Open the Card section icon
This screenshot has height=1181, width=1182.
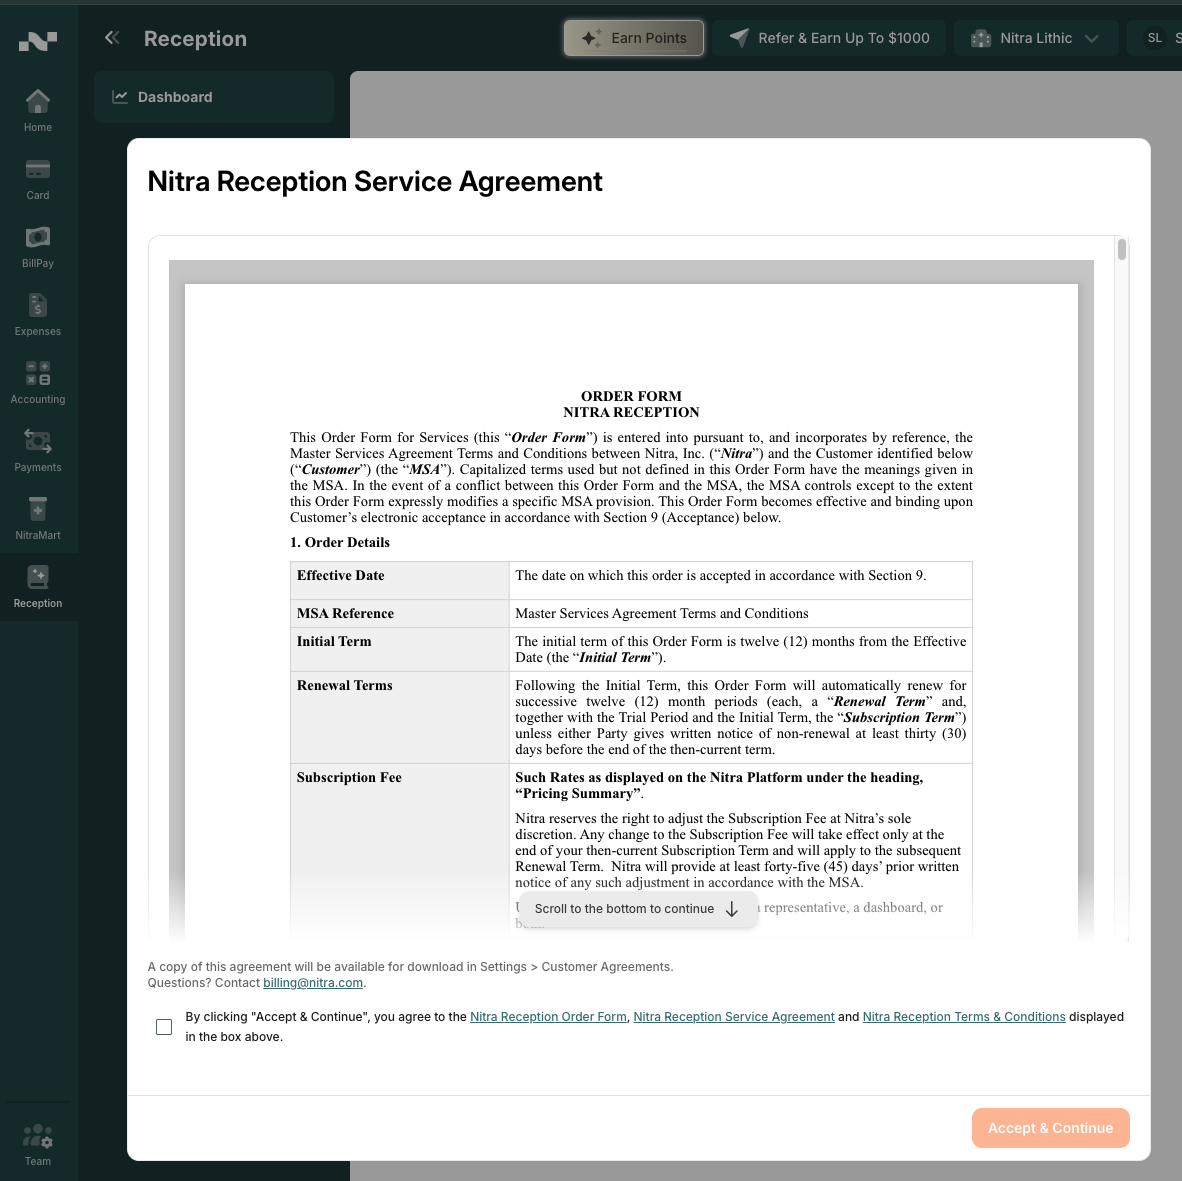(x=38, y=169)
